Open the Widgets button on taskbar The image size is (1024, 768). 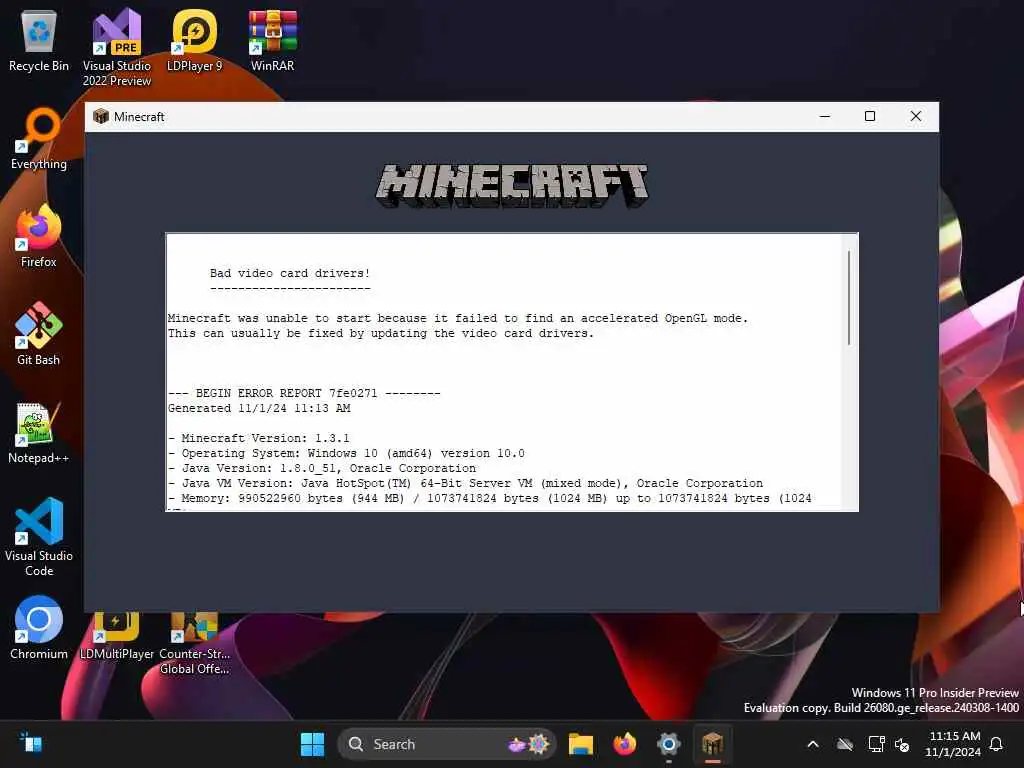pyautogui.click(x=30, y=744)
